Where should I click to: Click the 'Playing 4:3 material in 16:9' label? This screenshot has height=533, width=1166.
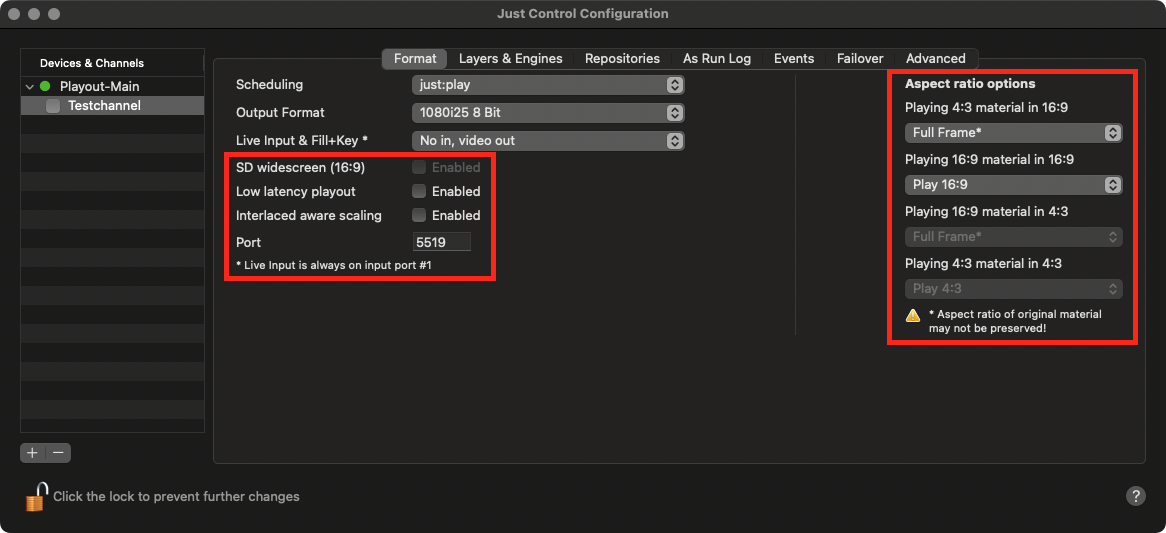coord(987,108)
